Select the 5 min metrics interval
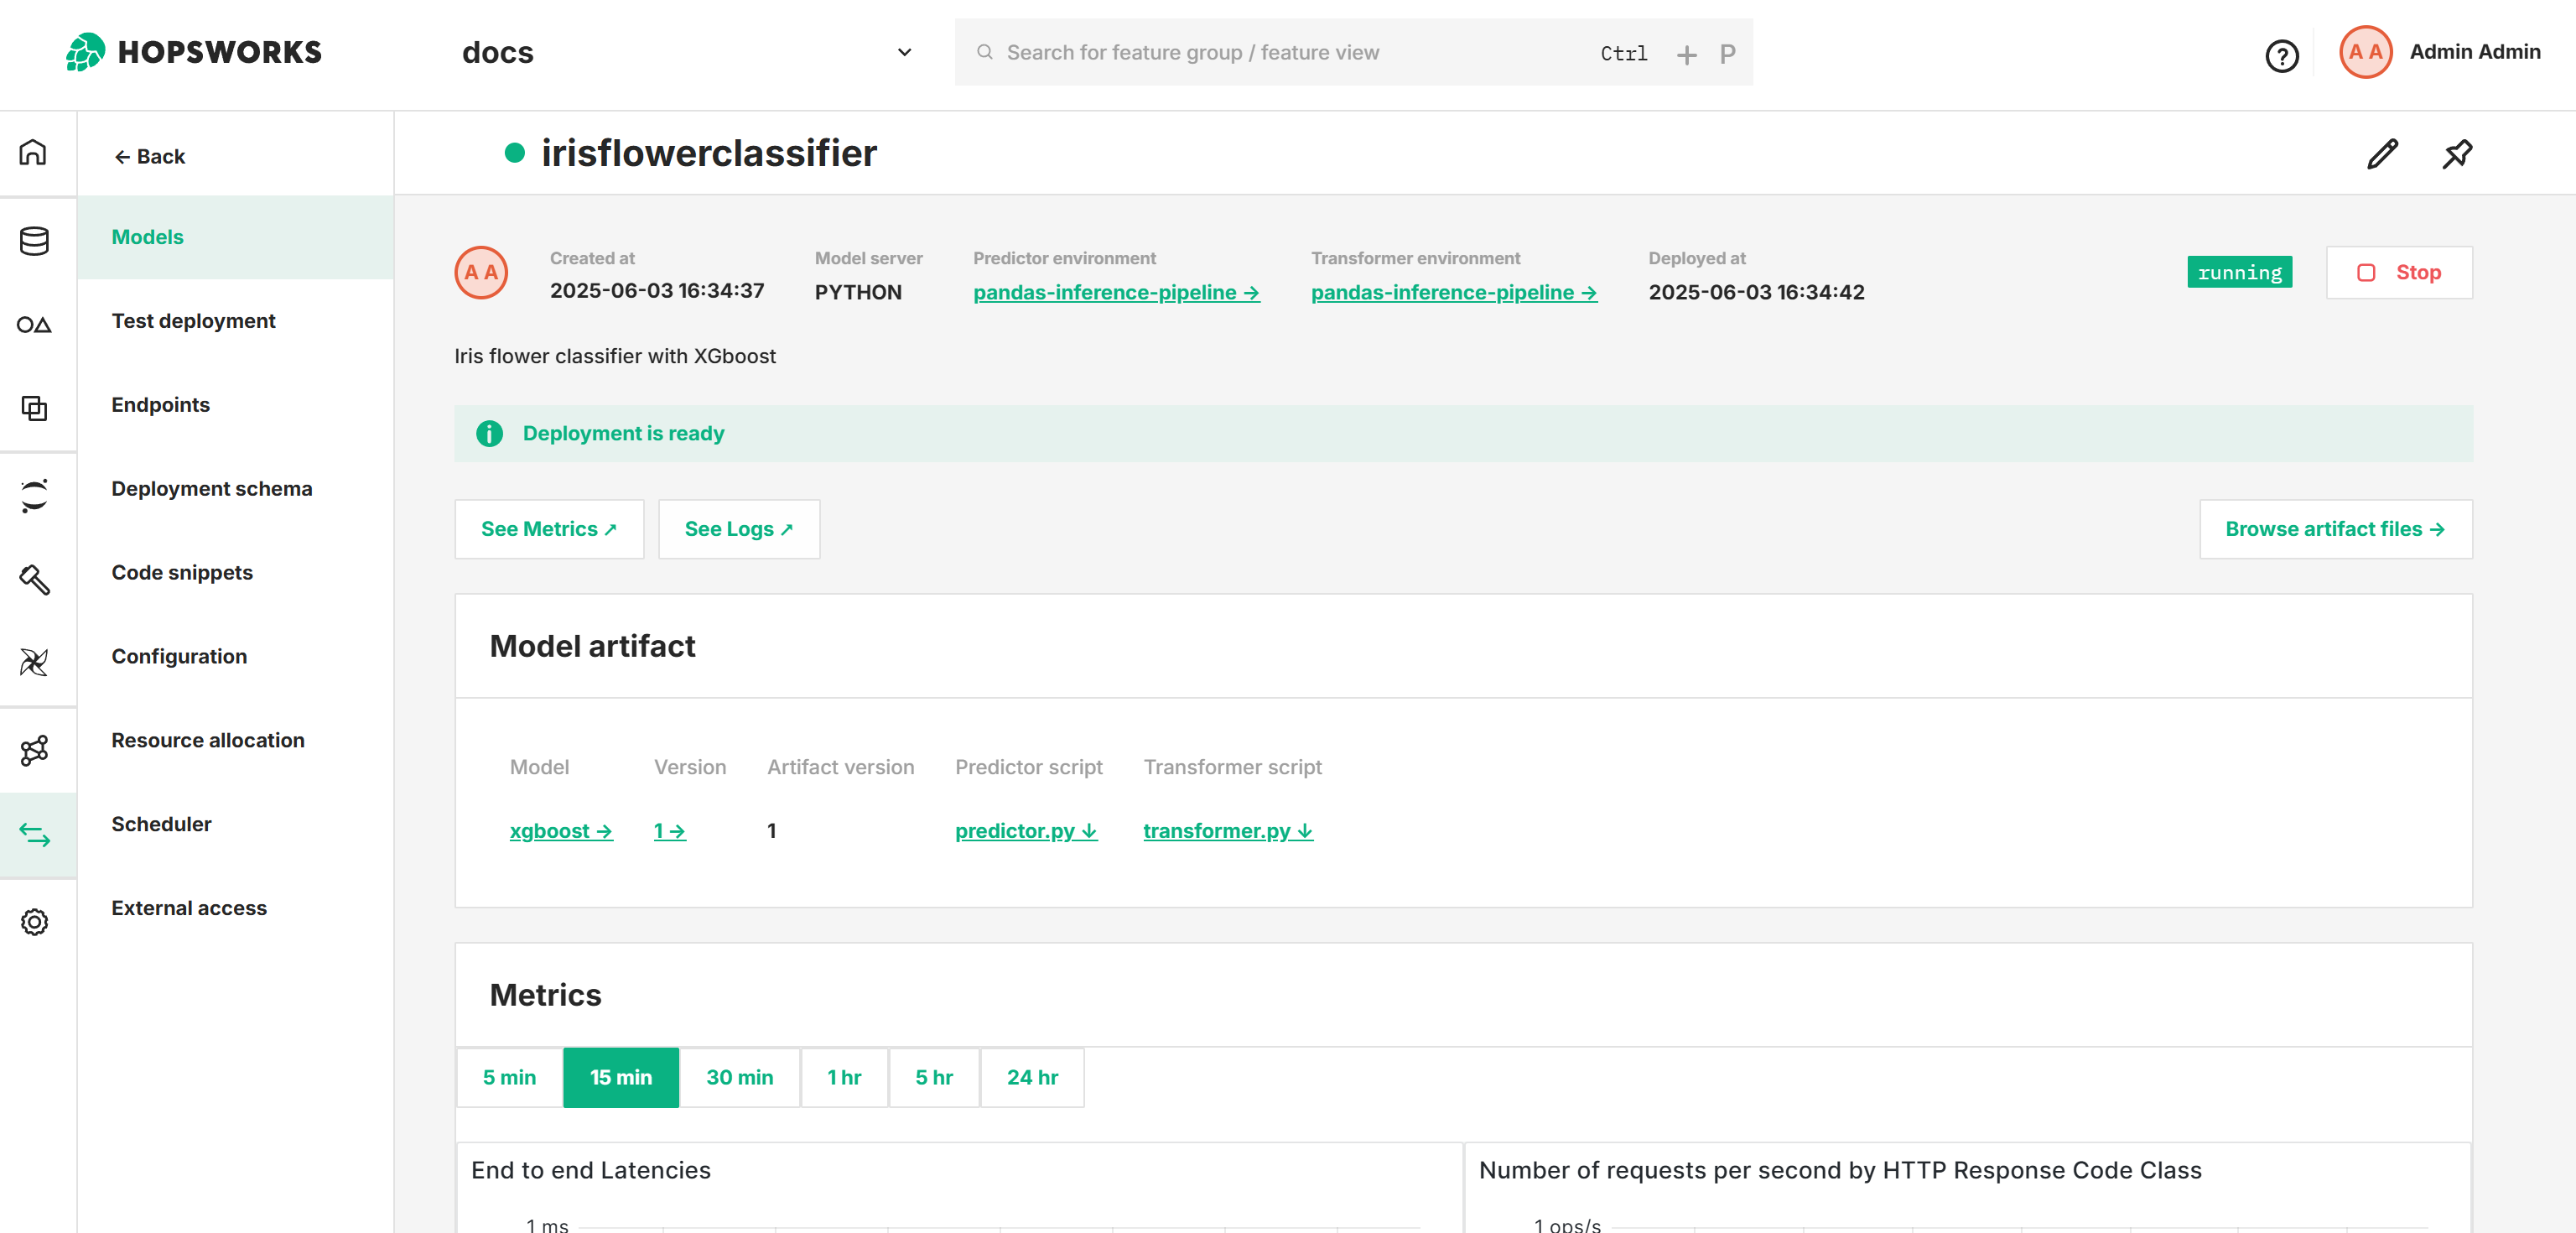 [509, 1078]
